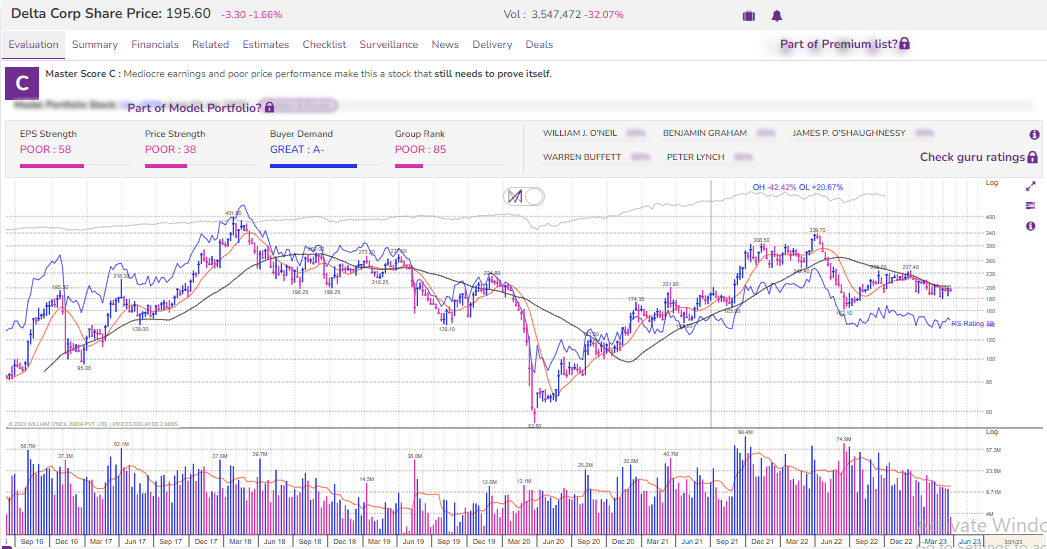Click the alert bell icon

point(777,15)
